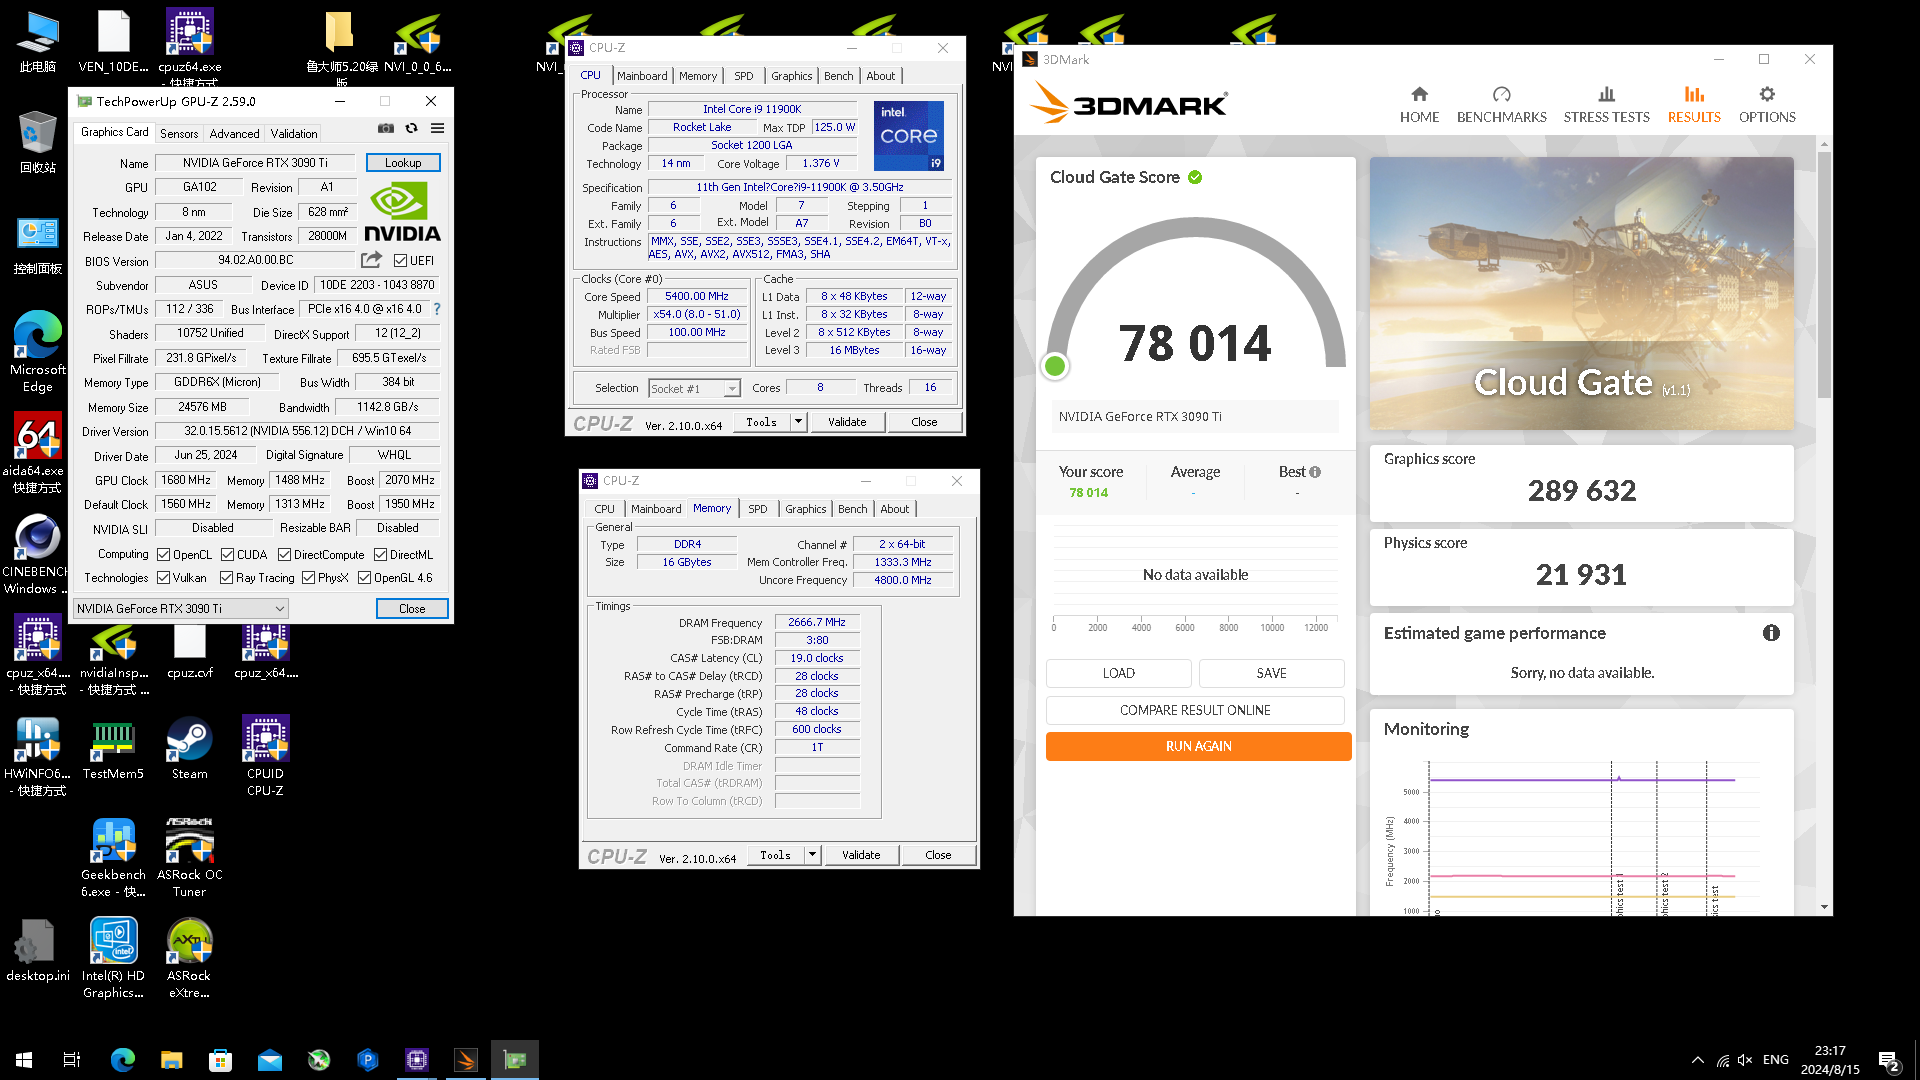This screenshot has width=1920, height=1080.
Task: Toggle Vulkan checkbox
Action: point(164,577)
